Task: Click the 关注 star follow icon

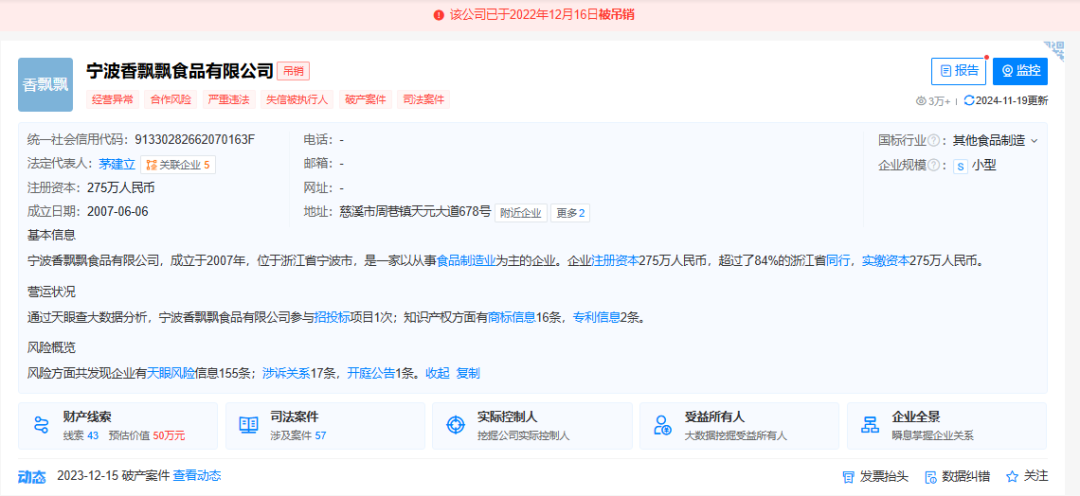Action: click(1012, 476)
